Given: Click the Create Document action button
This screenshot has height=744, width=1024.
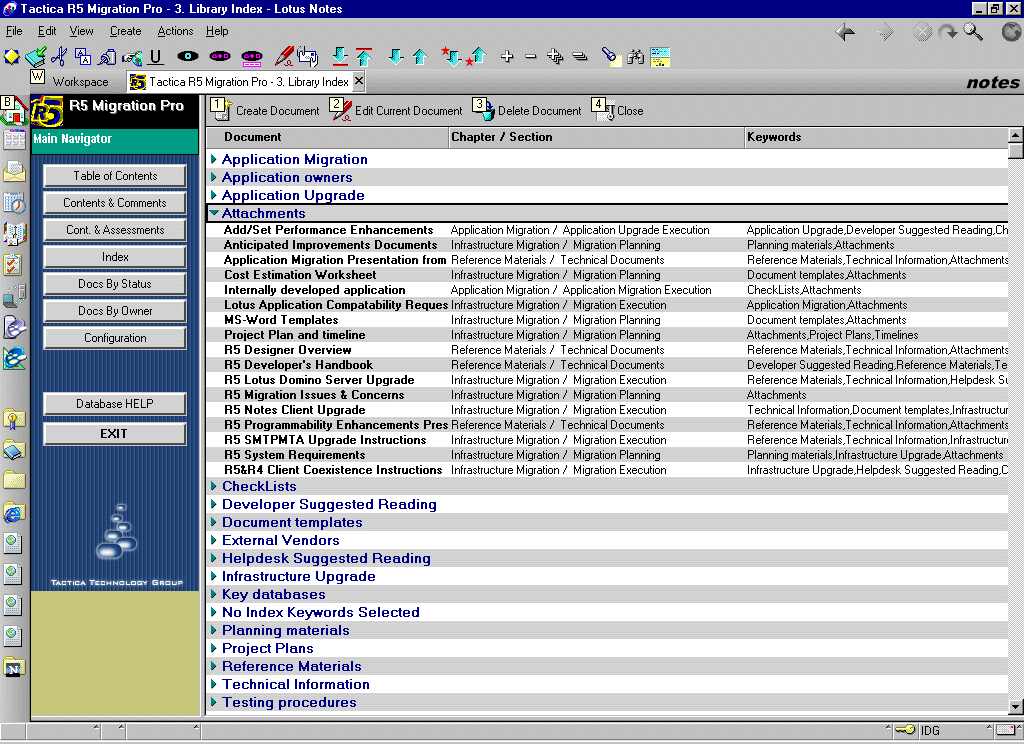Looking at the screenshot, I should (265, 110).
